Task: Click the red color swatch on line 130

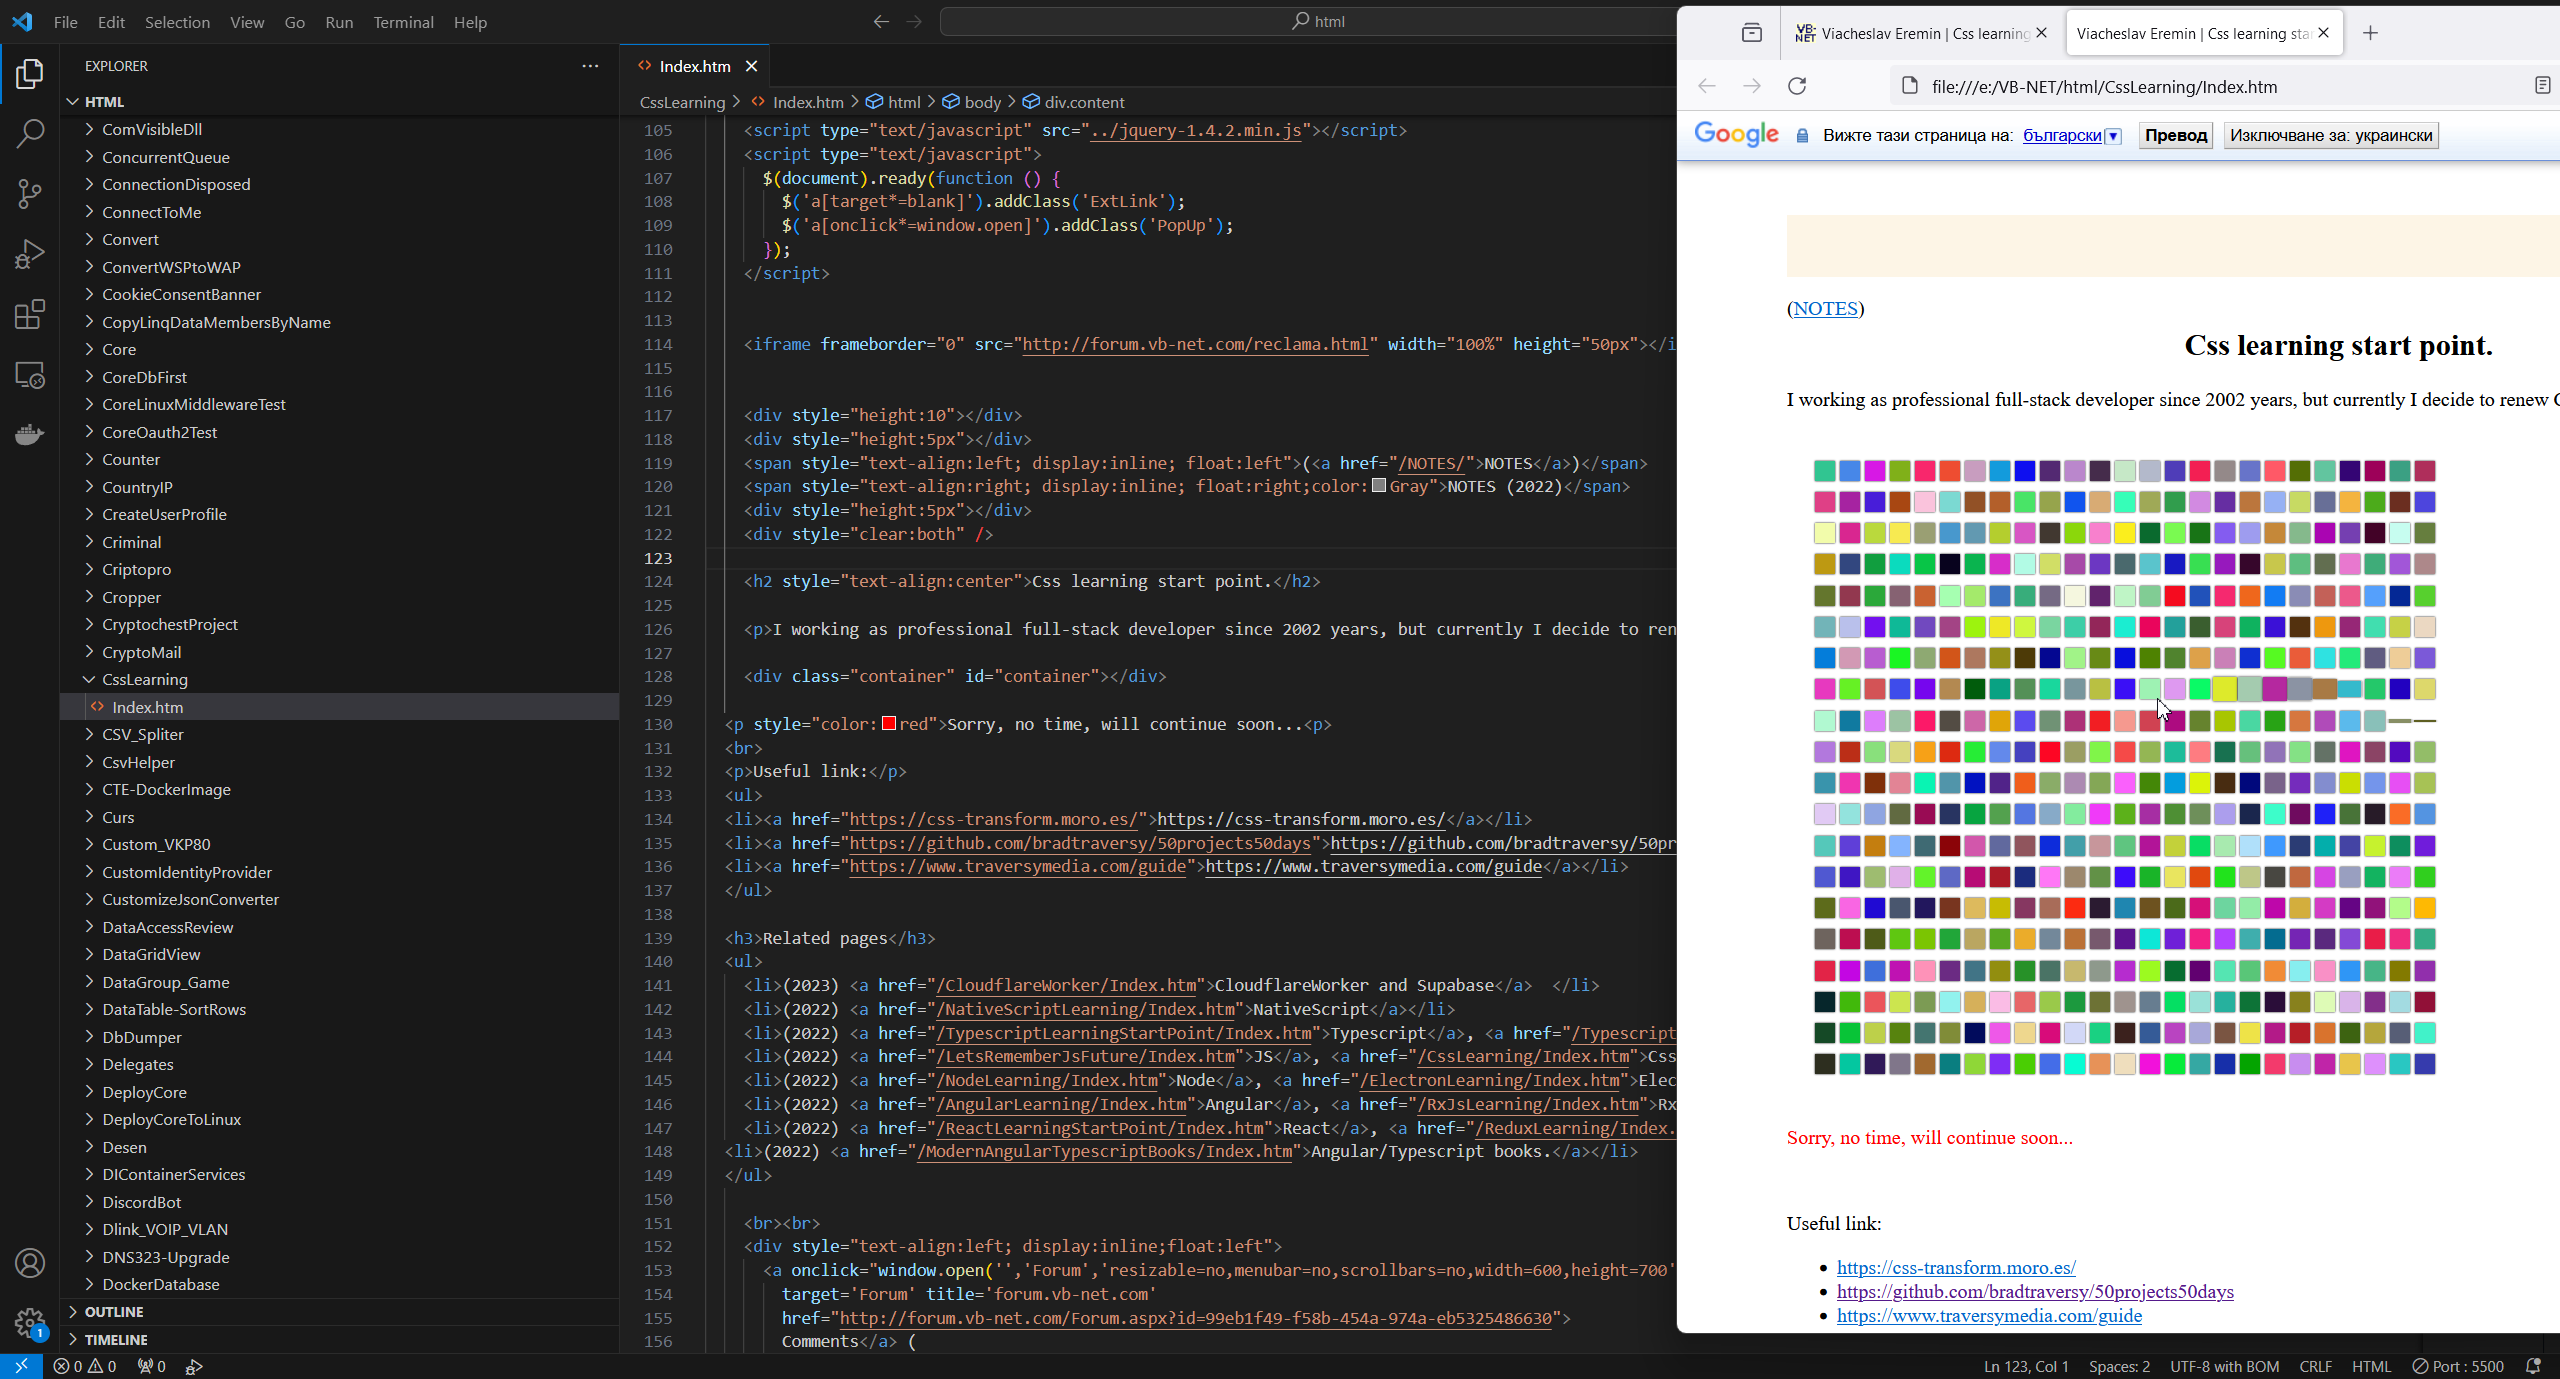Action: point(888,724)
